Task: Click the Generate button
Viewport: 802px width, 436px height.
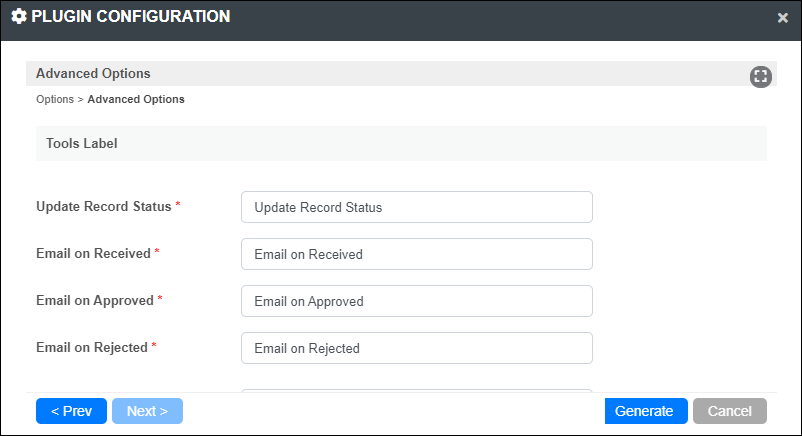Action: pyautogui.click(x=646, y=411)
